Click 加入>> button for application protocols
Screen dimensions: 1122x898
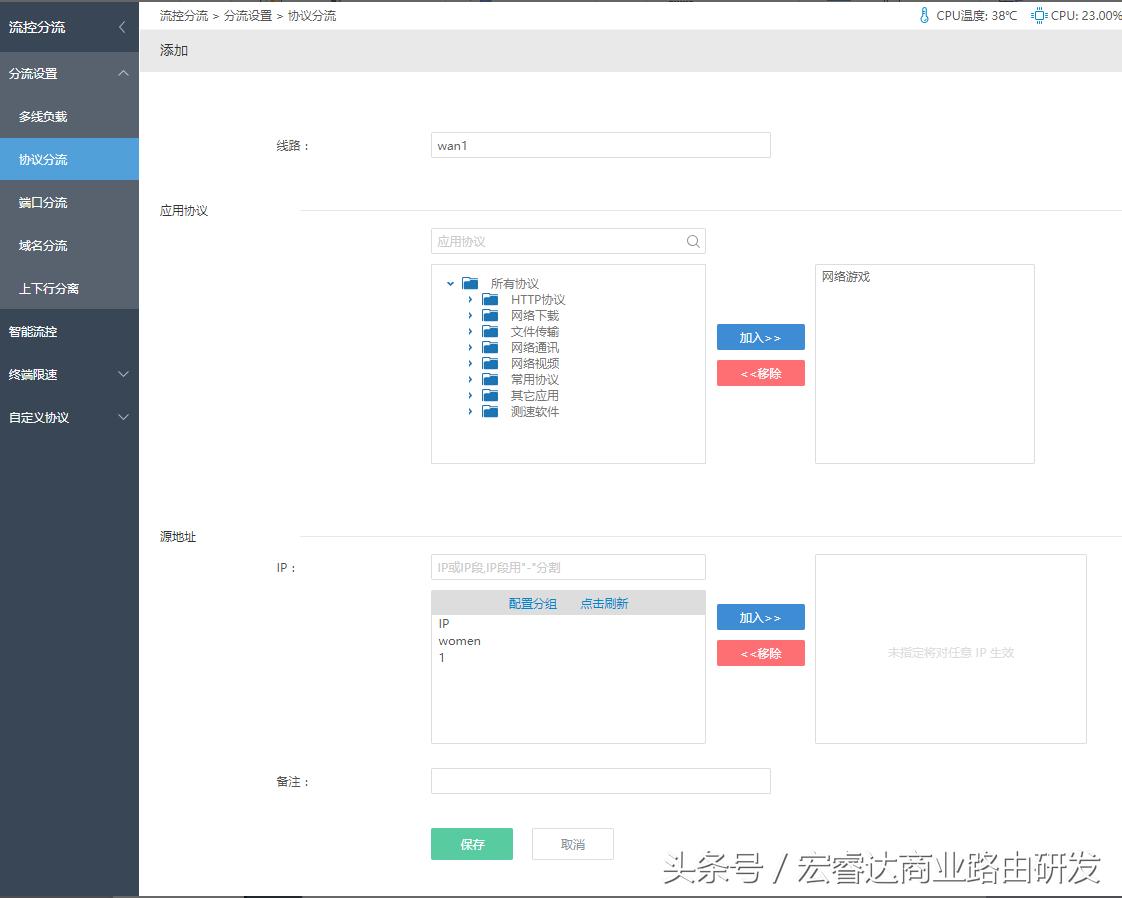[x=761, y=337]
